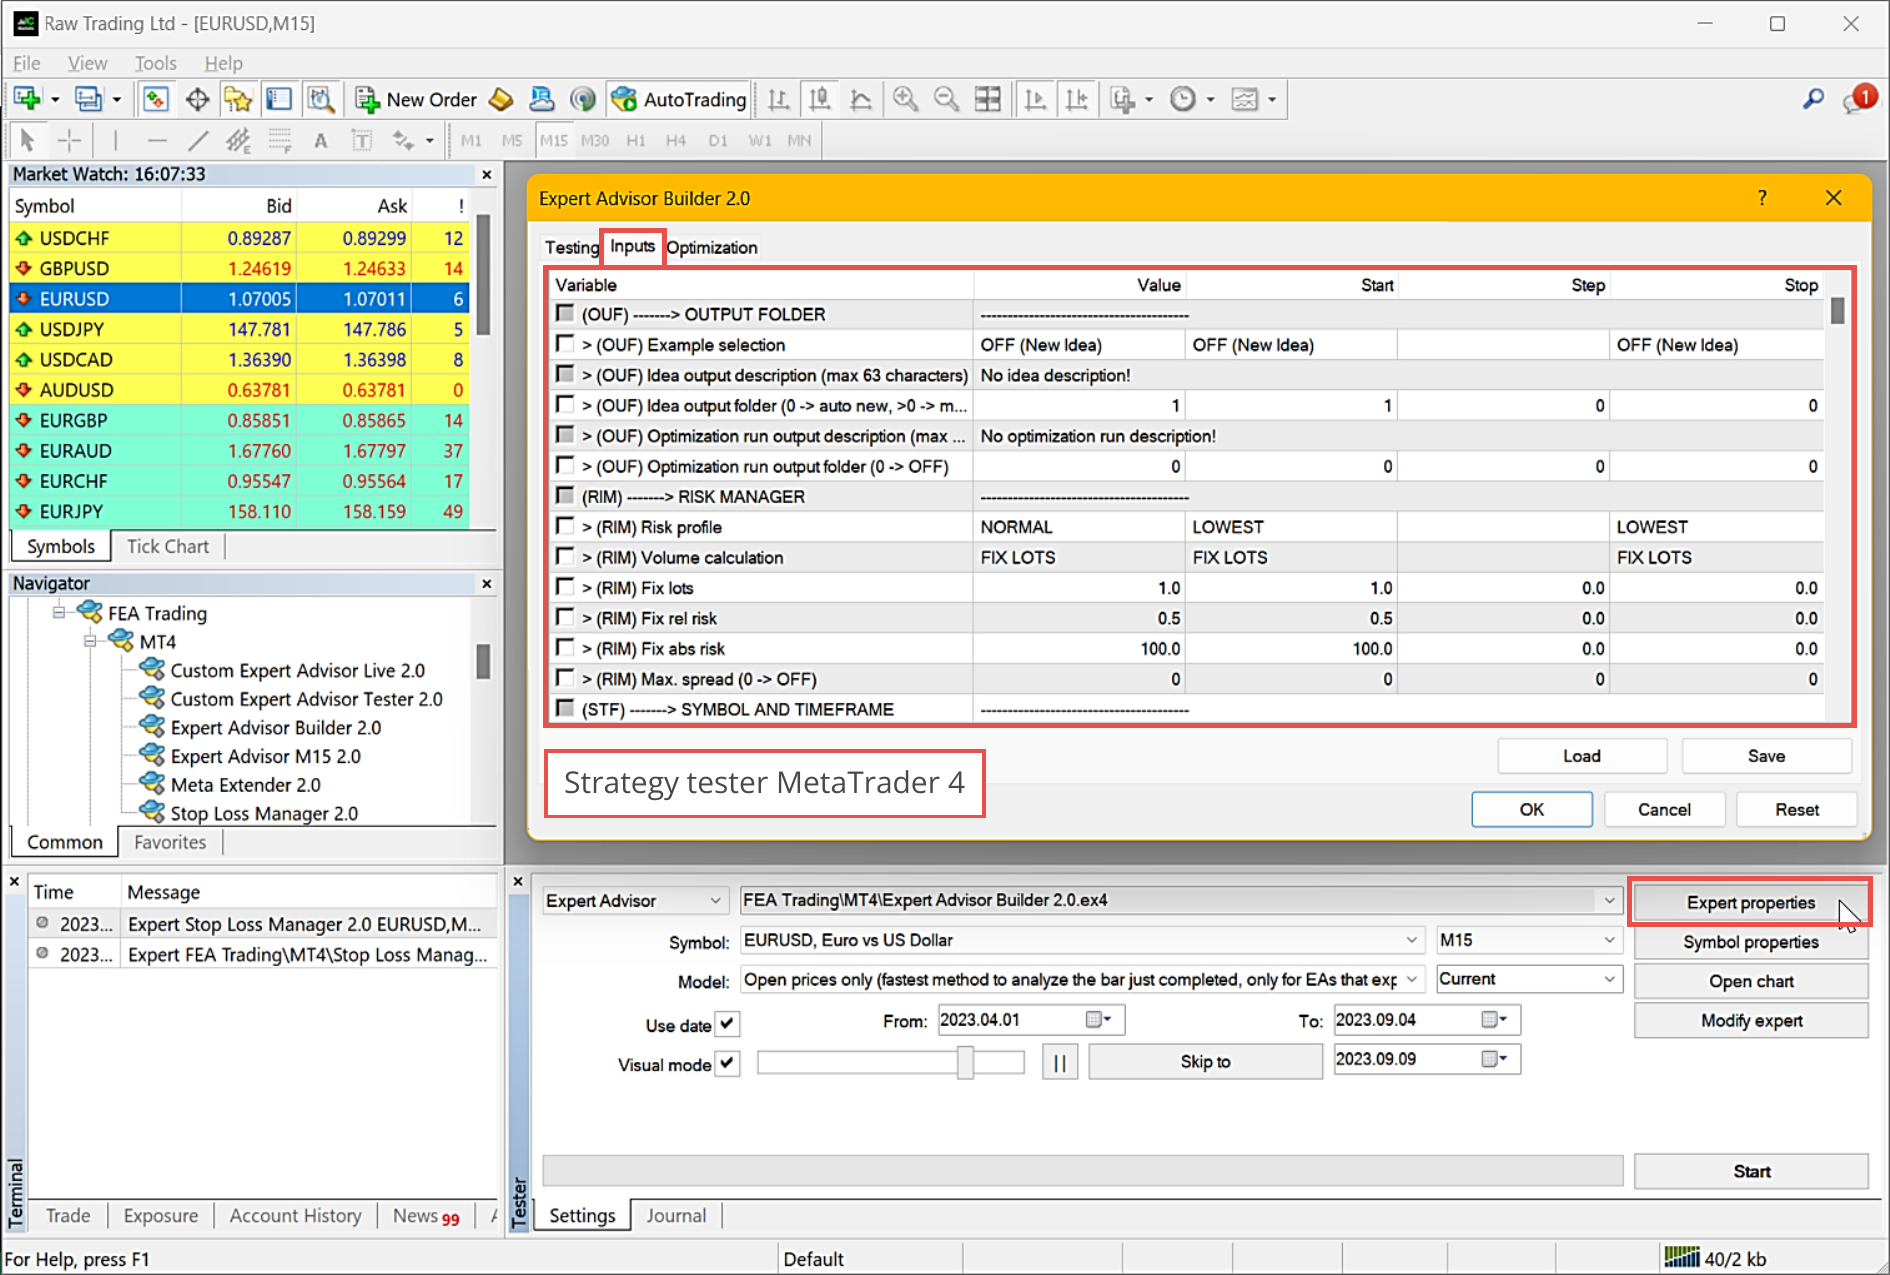Screen dimensions: 1890x1275
Task: Click the Save button
Action: click(x=1766, y=756)
